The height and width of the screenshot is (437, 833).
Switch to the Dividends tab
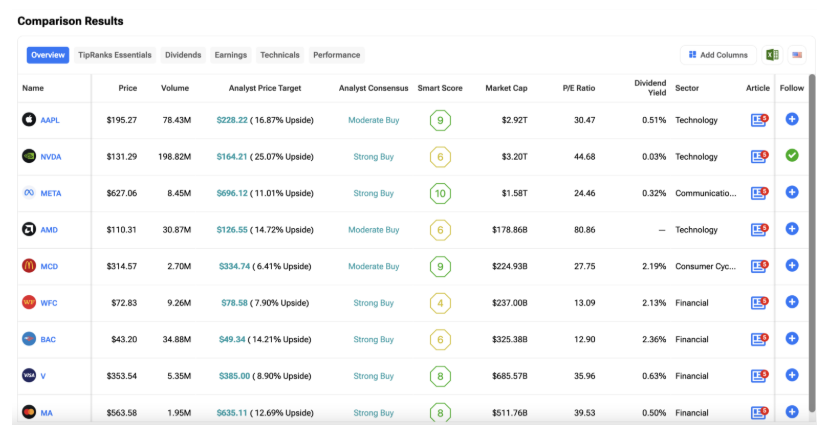click(x=183, y=55)
